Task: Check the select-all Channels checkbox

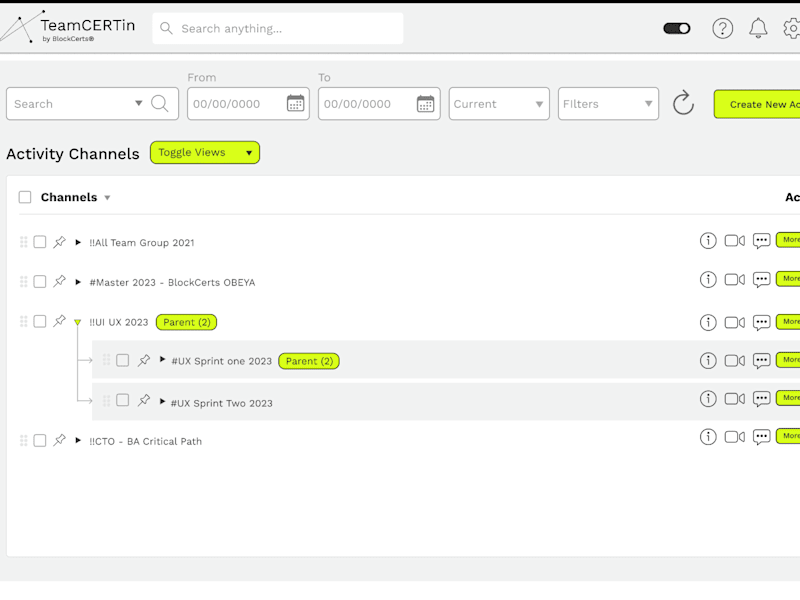Action: click(x=25, y=197)
